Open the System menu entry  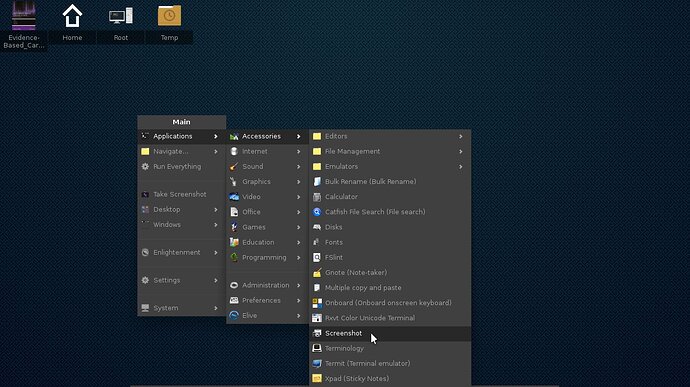click(181, 308)
